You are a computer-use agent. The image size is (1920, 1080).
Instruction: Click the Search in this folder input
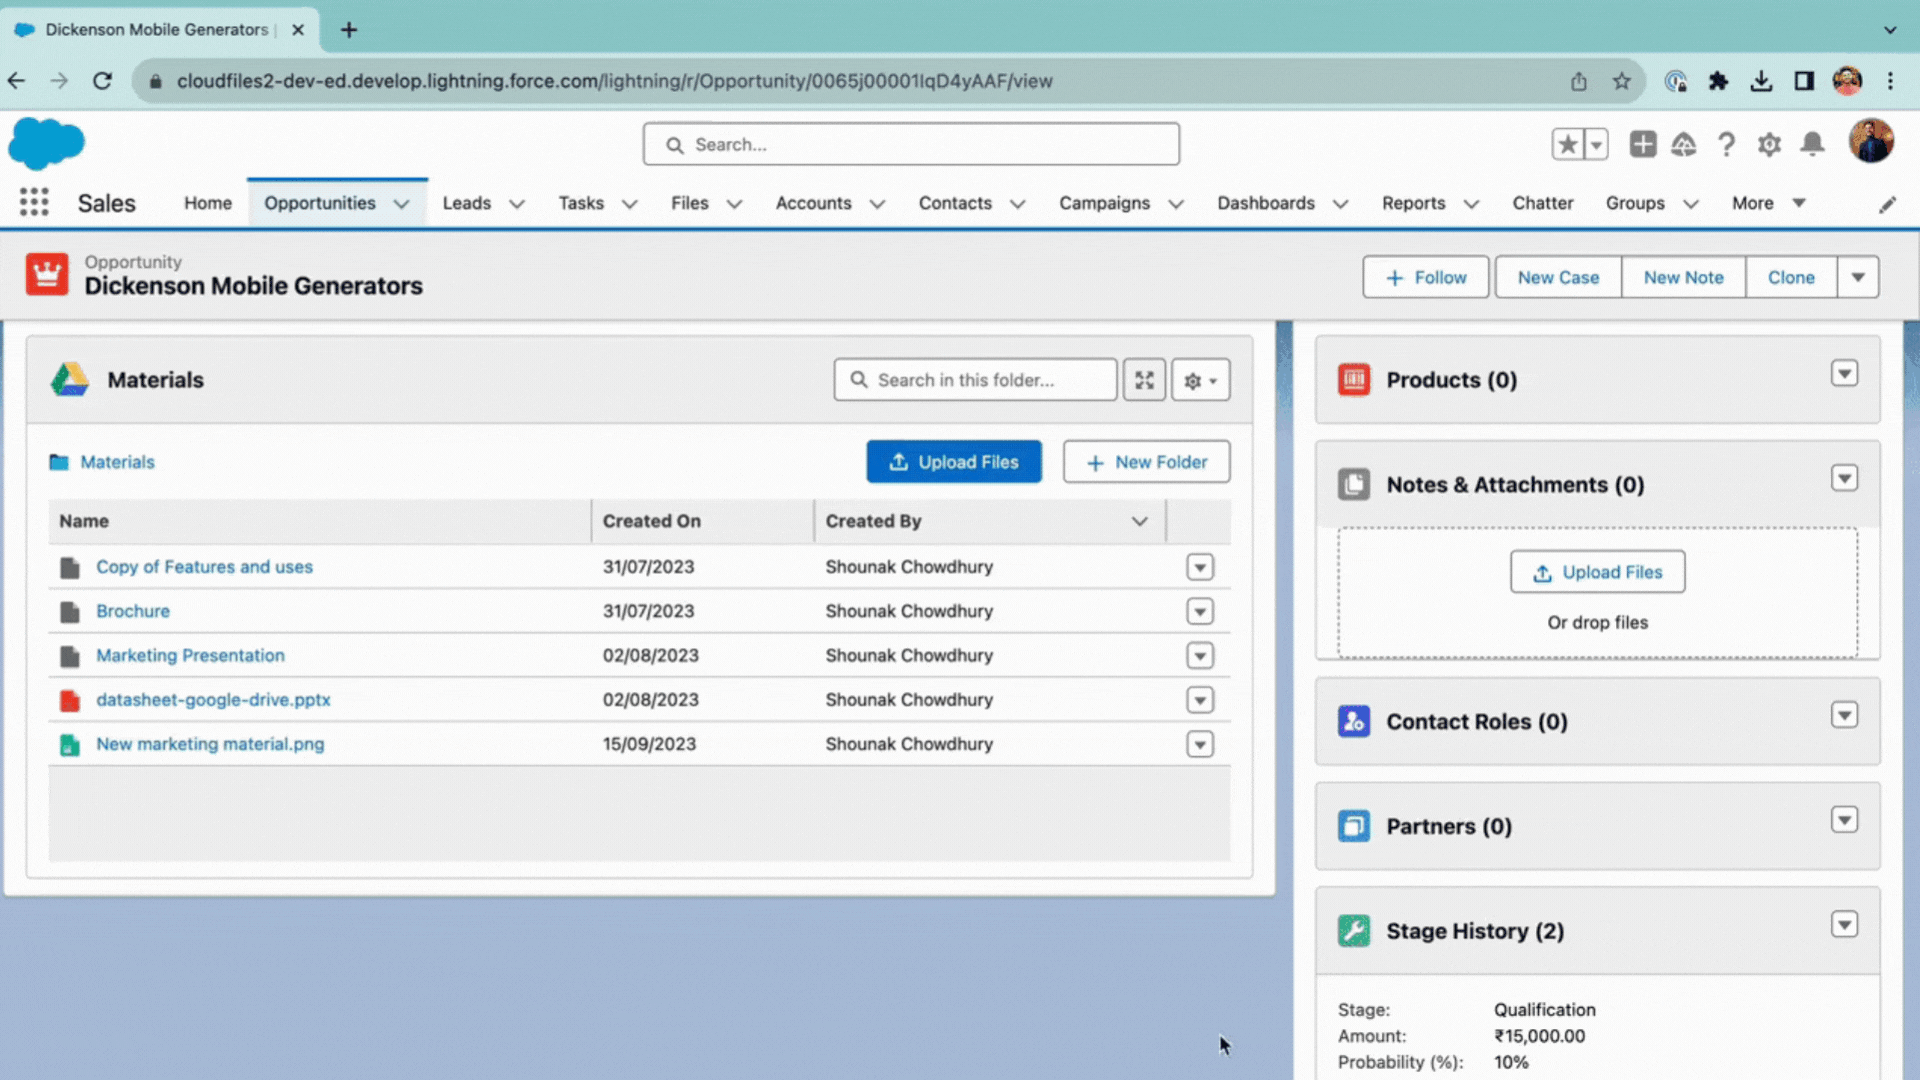[976, 380]
